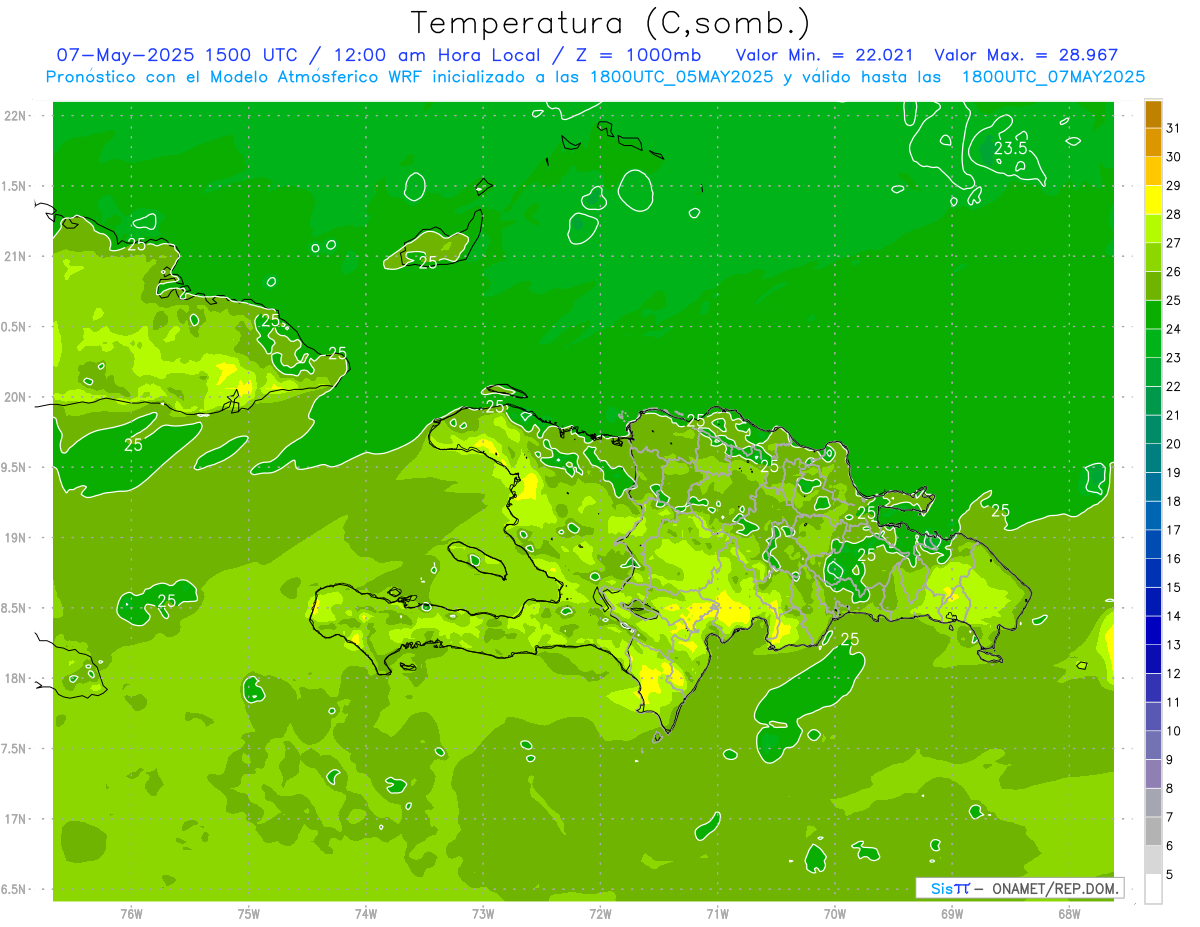Screen dimensions: 1200x927
Task: Click the legend value "5"
Action: 1170,875
